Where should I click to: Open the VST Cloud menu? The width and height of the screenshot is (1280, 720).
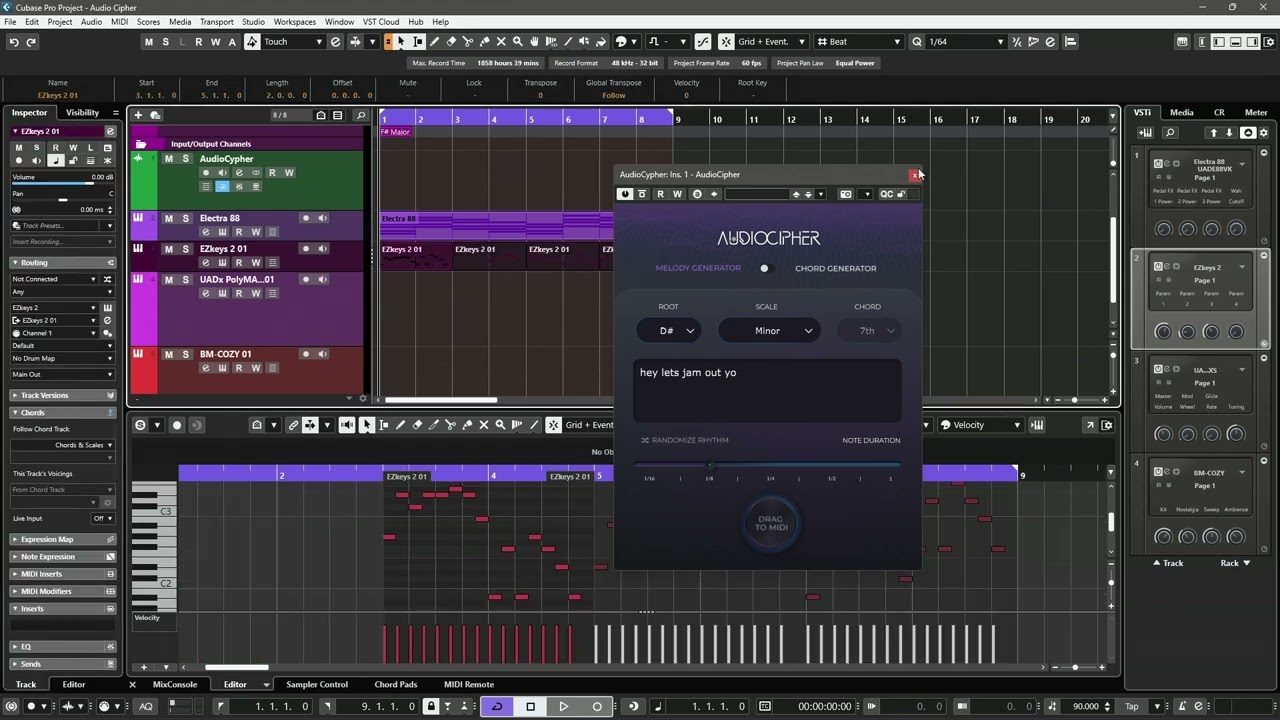coord(381,22)
